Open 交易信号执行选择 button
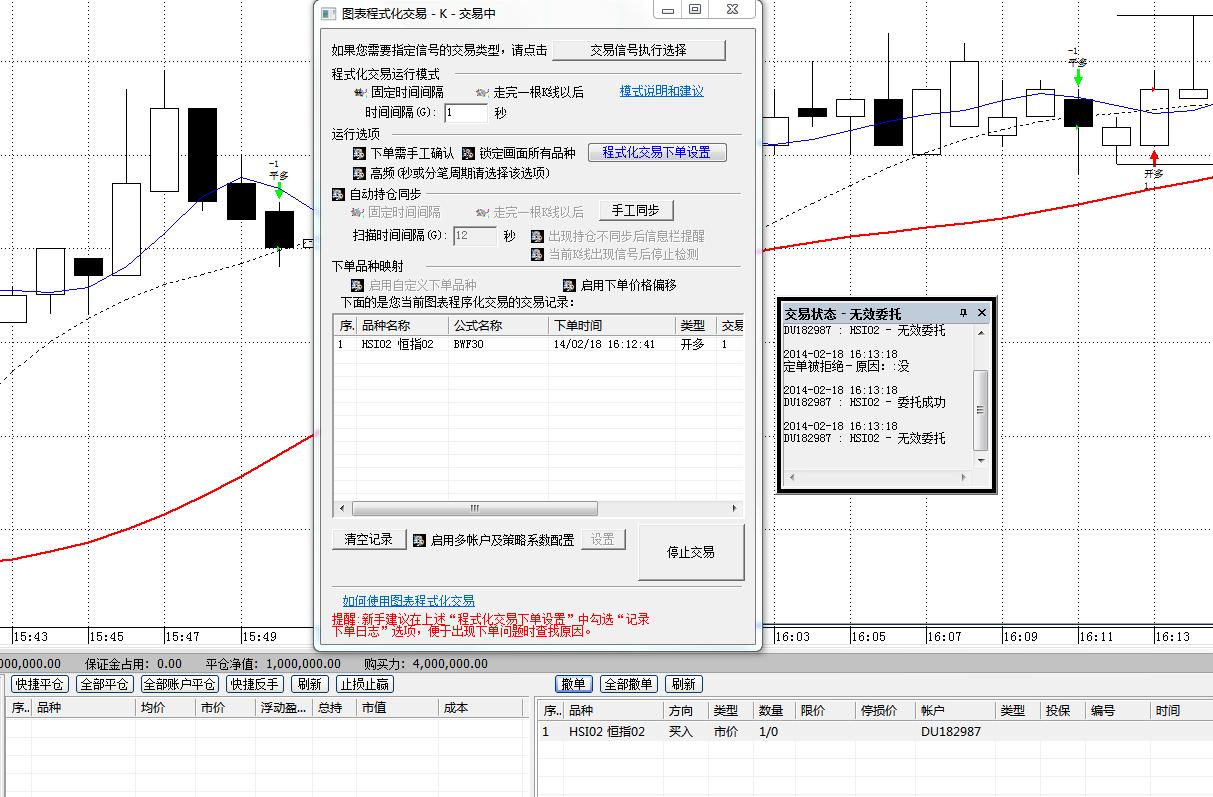This screenshot has height=797, width=1213. point(638,50)
